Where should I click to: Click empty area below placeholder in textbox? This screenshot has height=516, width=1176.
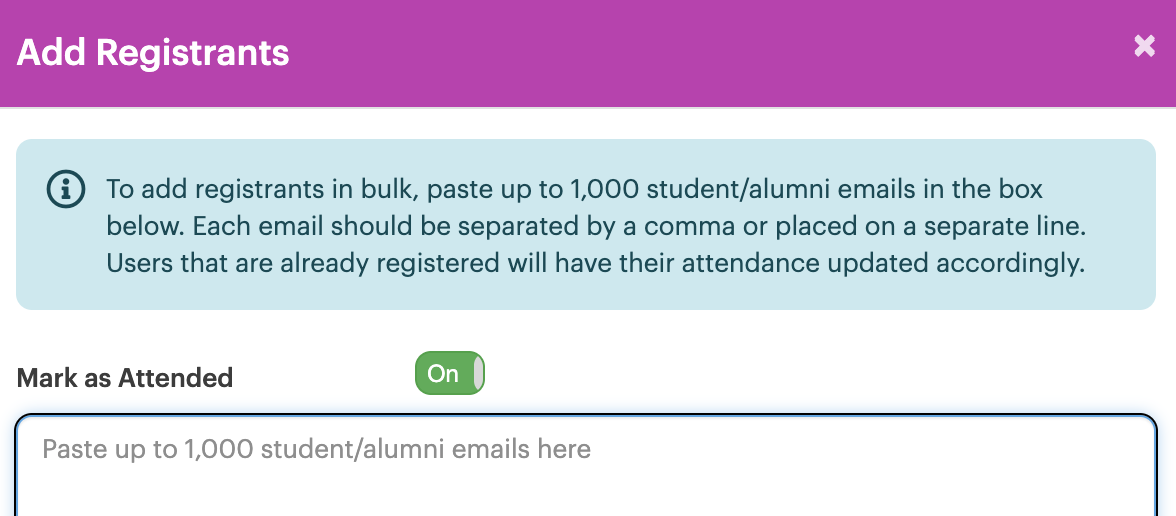click(x=586, y=491)
